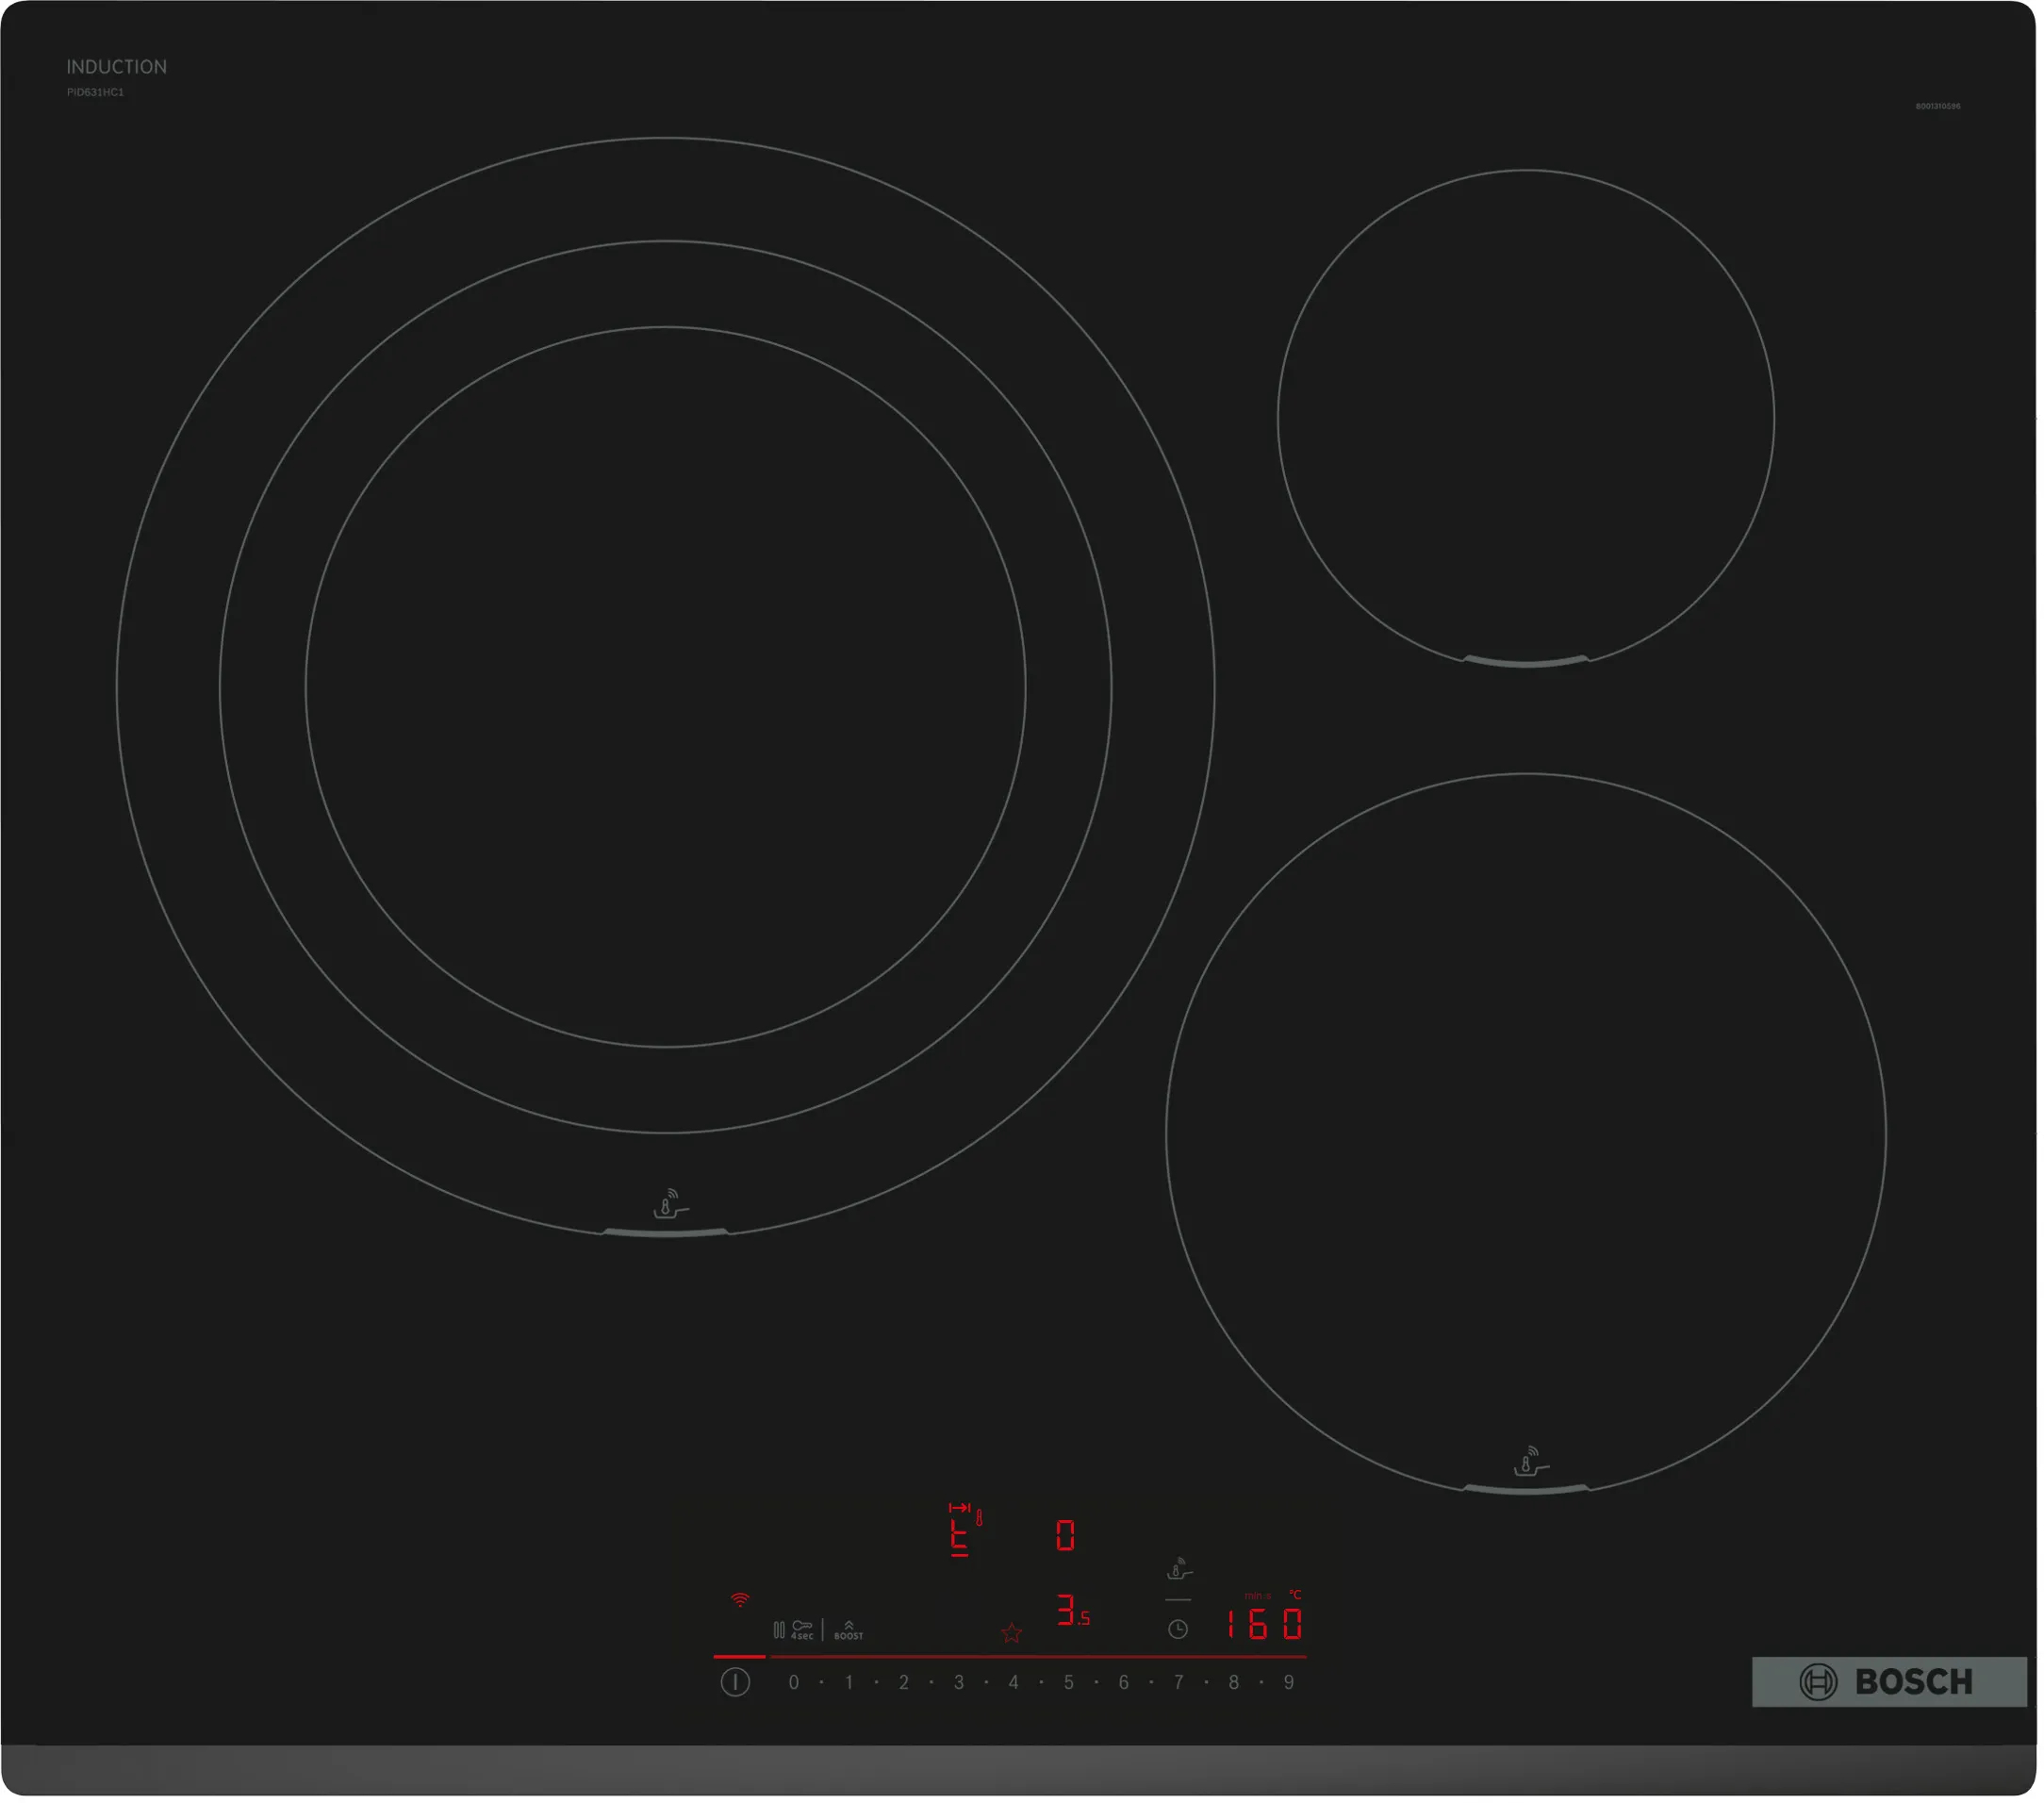Image resolution: width=2044 pixels, height=1803 pixels.
Task: Tap the red Wi-Fi Home Connect icon
Action: [x=741, y=1601]
